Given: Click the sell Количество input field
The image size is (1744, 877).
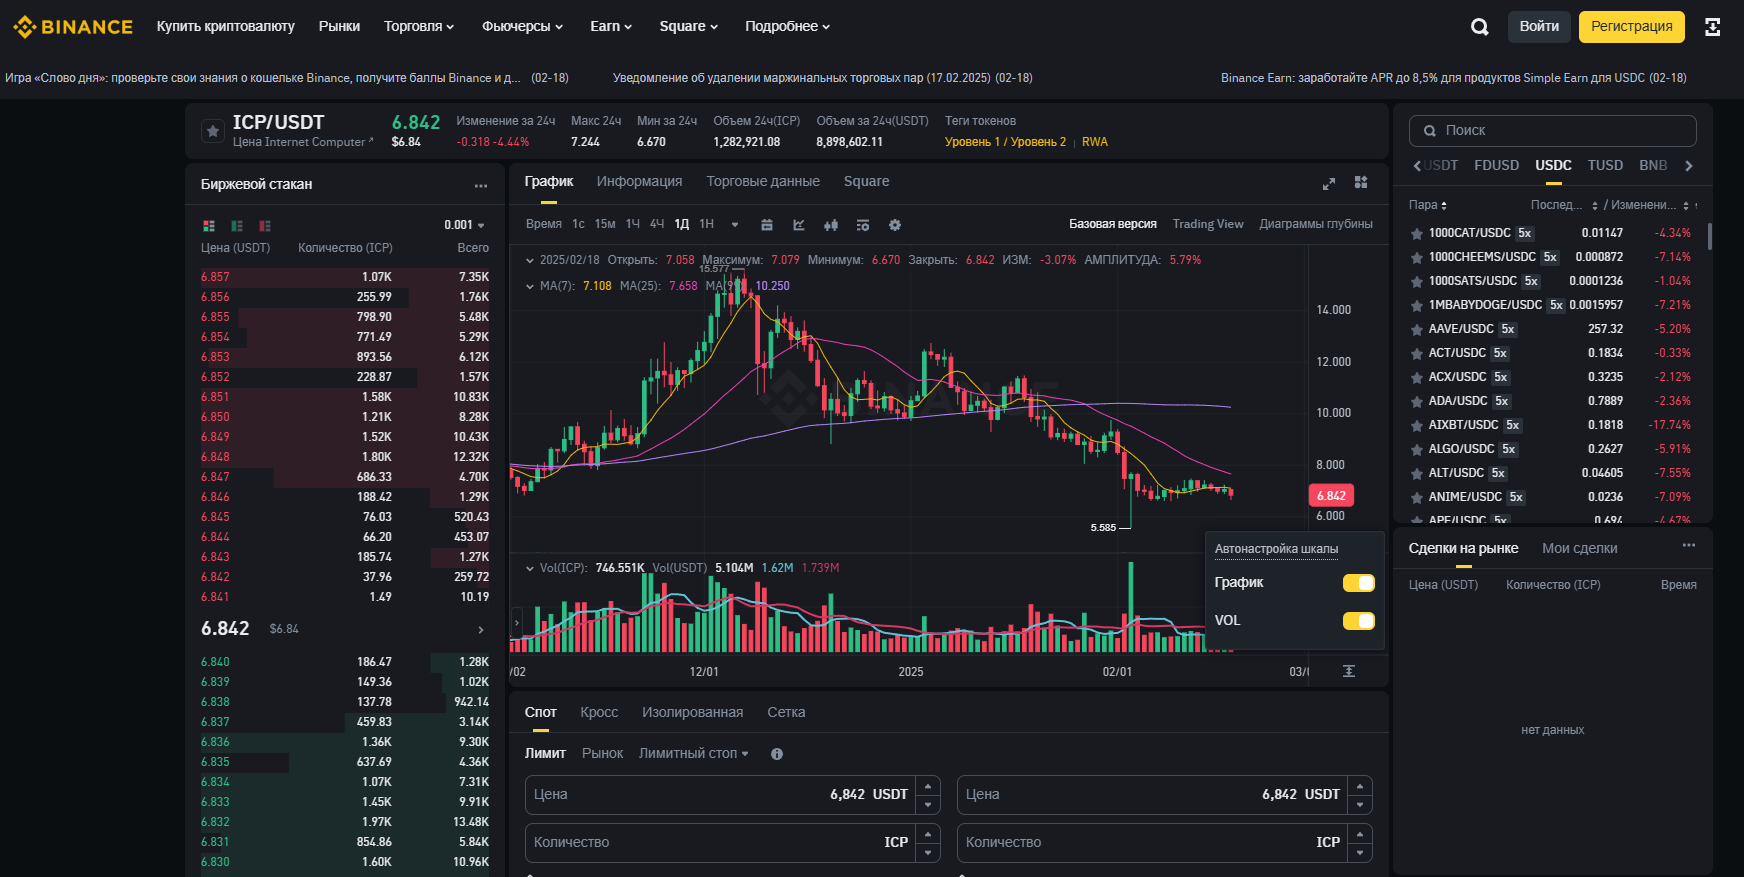Looking at the screenshot, I should [x=1165, y=843].
